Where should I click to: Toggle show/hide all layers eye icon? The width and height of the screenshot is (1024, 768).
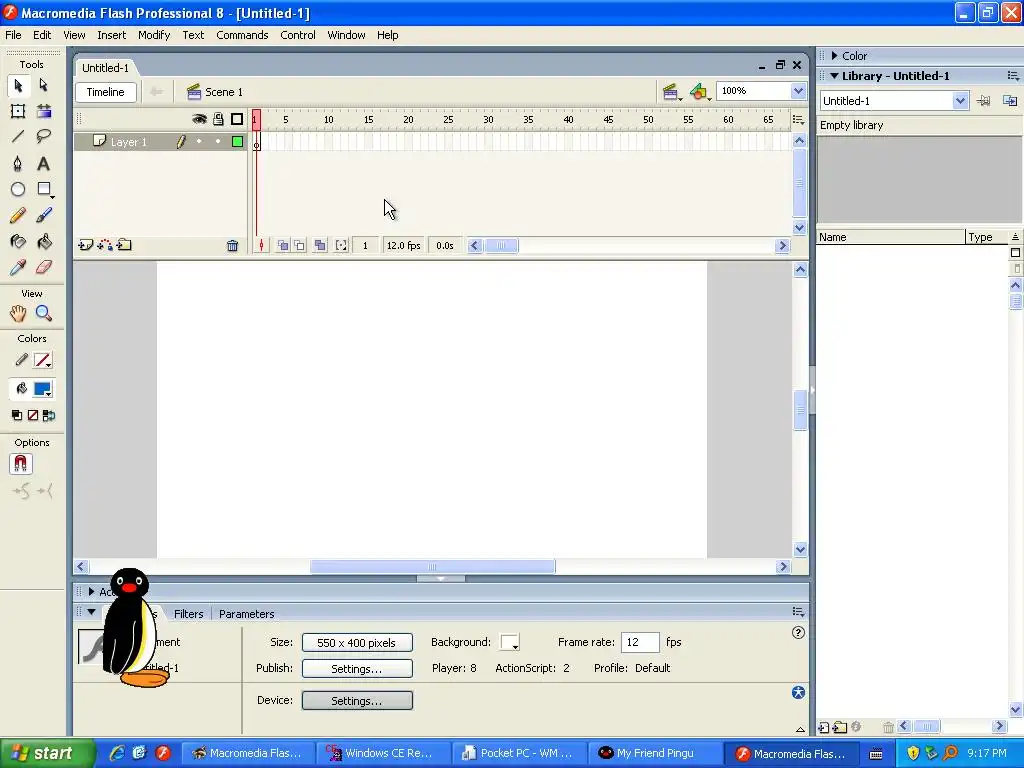pyautogui.click(x=199, y=119)
